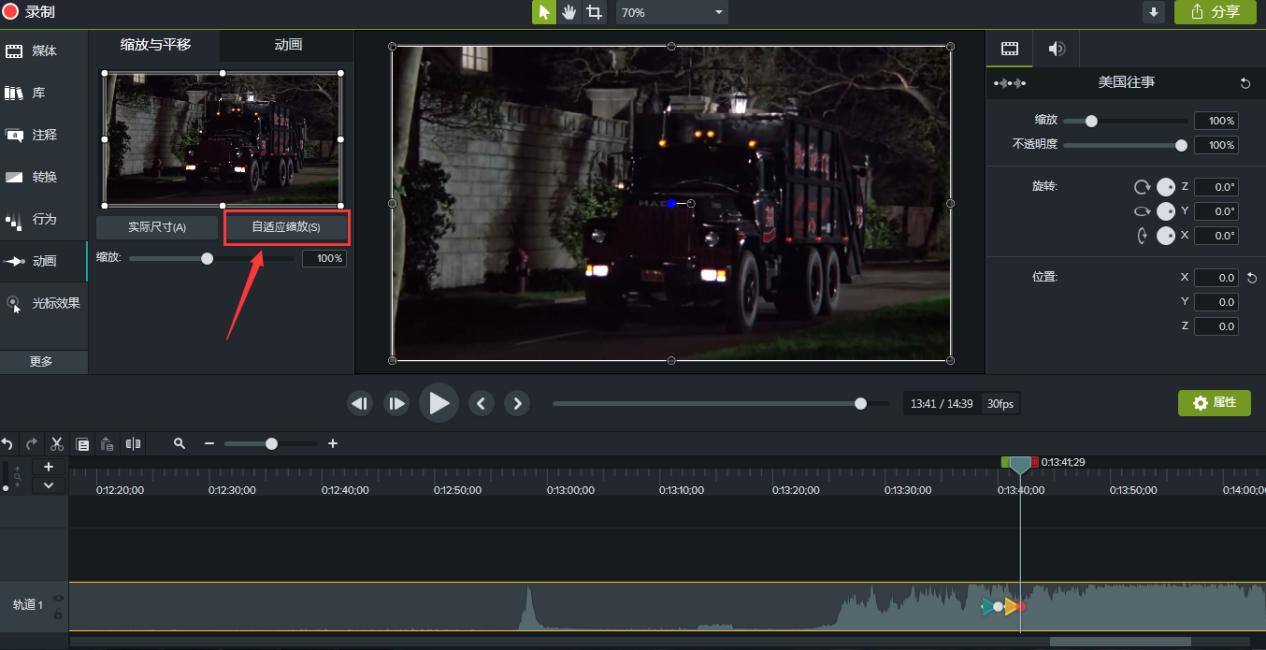Image resolution: width=1266 pixels, height=650 pixels.
Task: Click the Z rotation 0.0° field
Action: tap(1216, 187)
